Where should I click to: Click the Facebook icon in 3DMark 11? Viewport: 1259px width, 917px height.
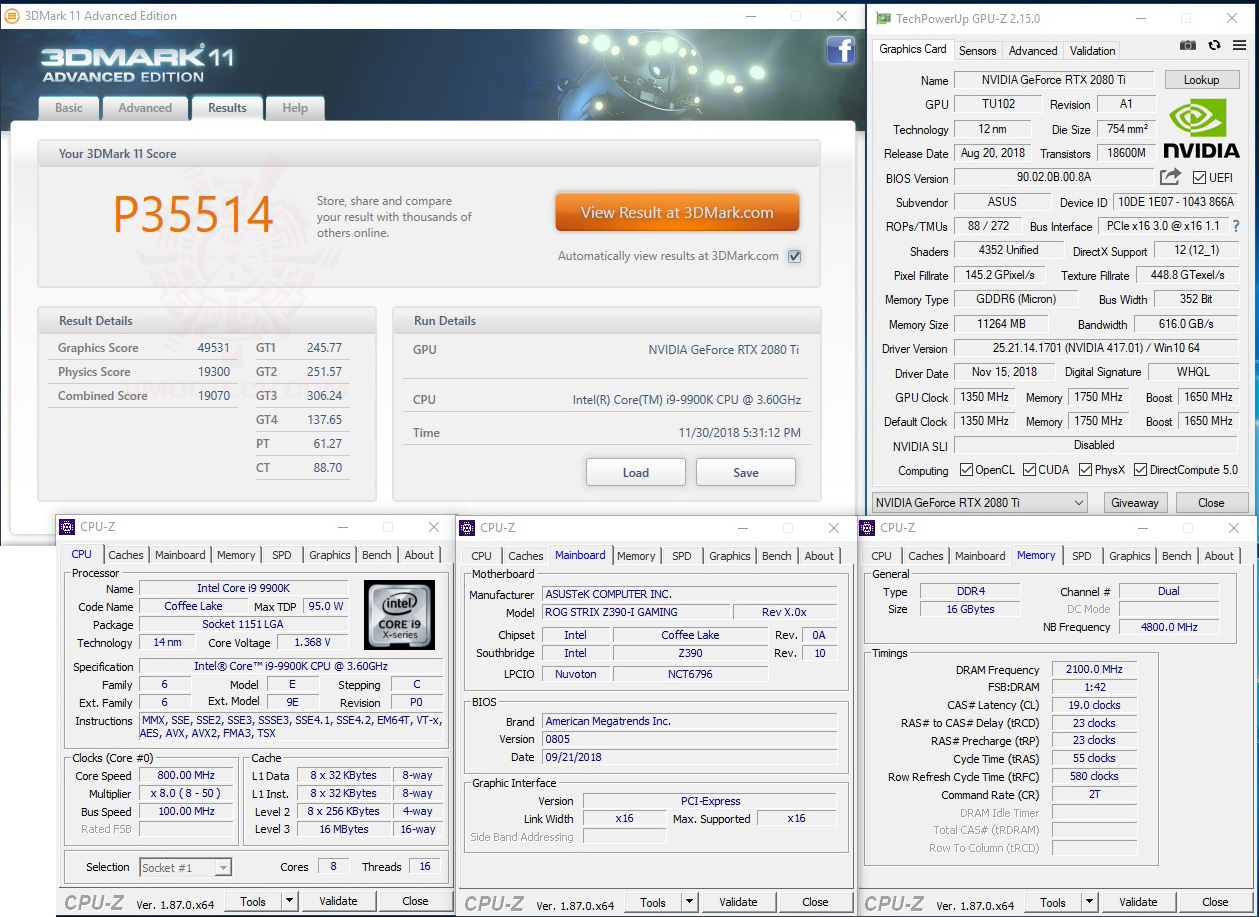pos(841,50)
